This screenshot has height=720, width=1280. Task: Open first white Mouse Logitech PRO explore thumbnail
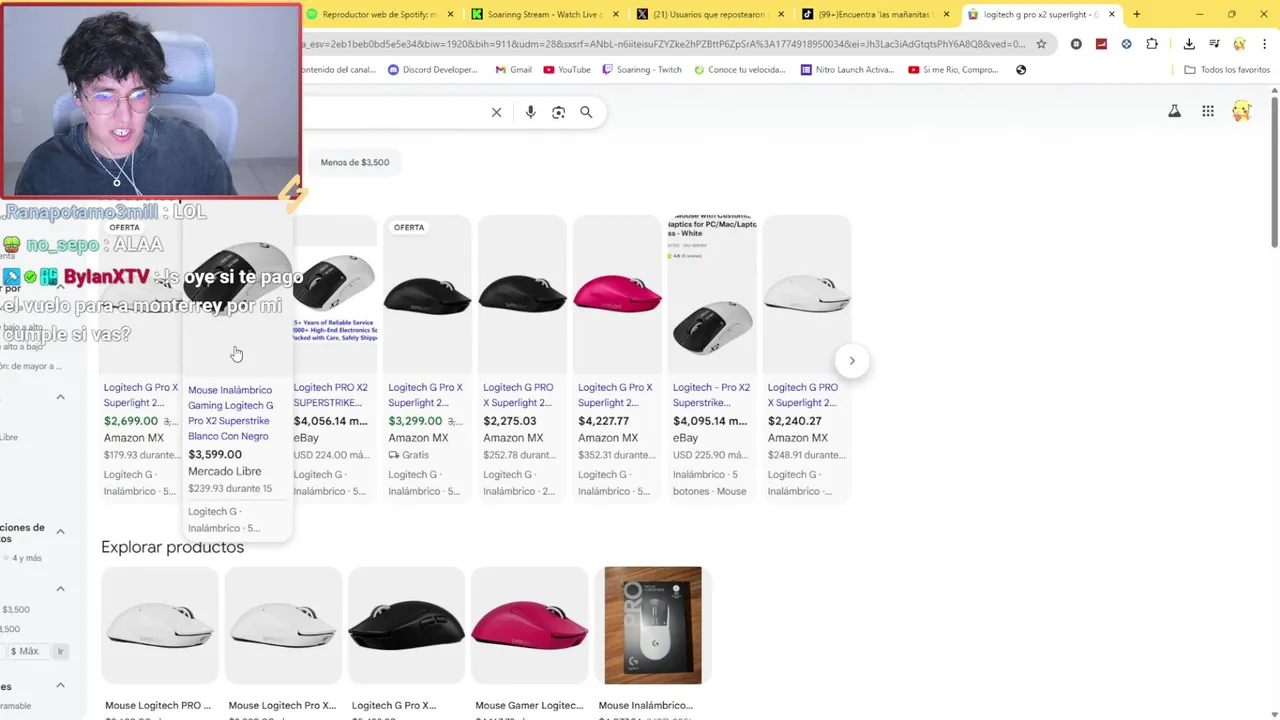click(x=159, y=626)
